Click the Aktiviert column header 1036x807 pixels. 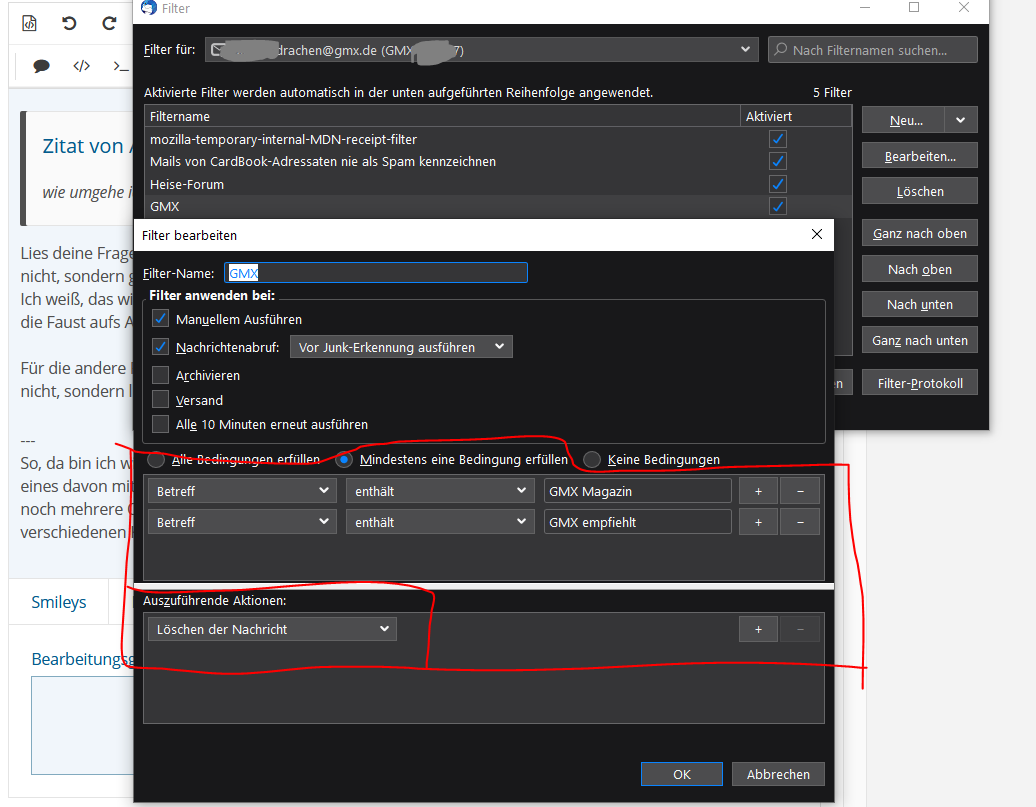click(796, 116)
